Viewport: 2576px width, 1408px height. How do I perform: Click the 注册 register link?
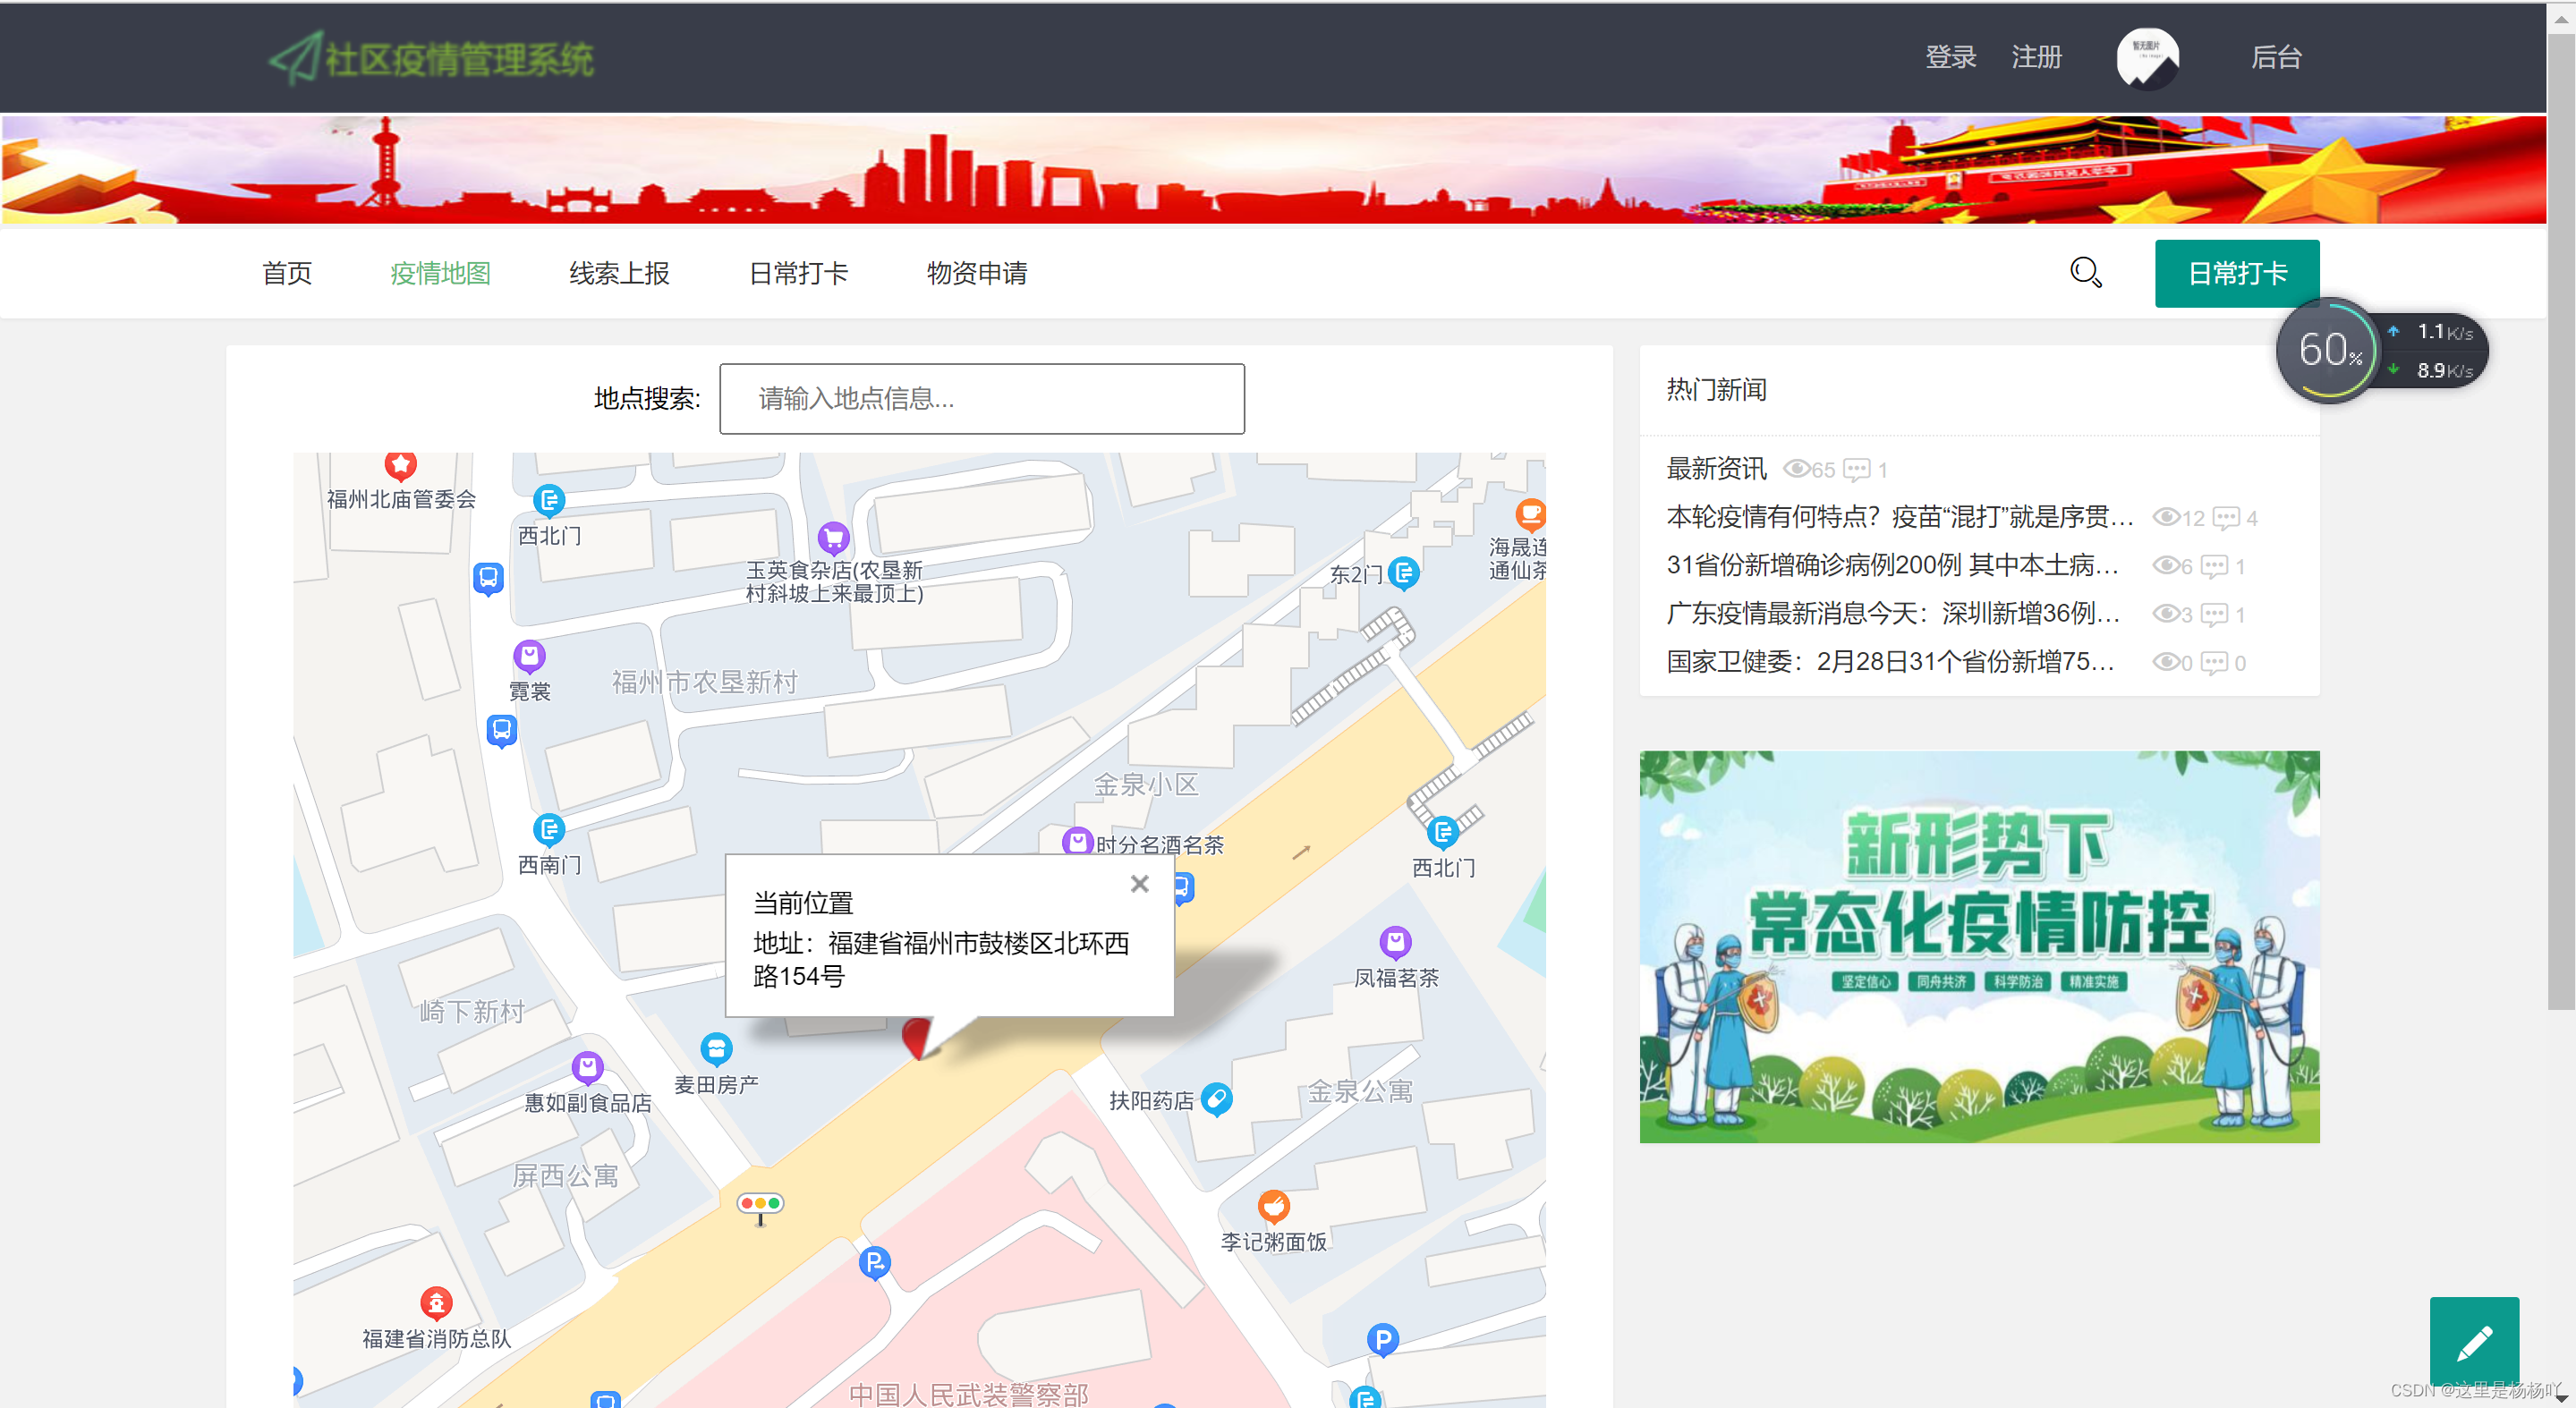(x=2036, y=58)
